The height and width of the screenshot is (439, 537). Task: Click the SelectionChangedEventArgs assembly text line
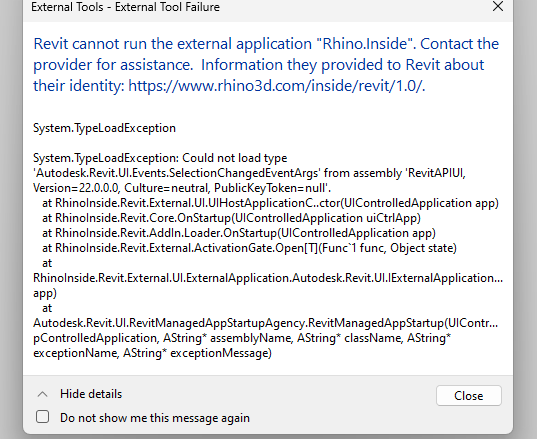[x=249, y=173]
